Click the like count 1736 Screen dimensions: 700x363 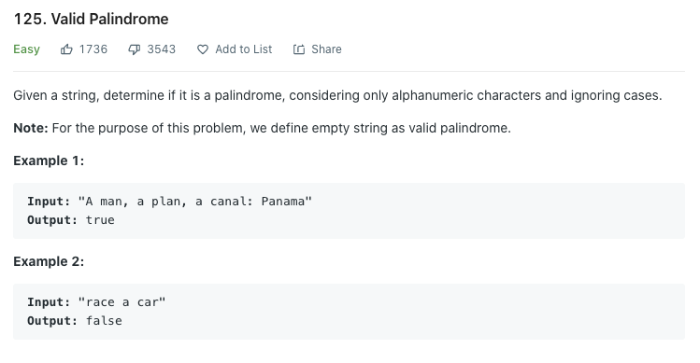pyautogui.click(x=93, y=49)
